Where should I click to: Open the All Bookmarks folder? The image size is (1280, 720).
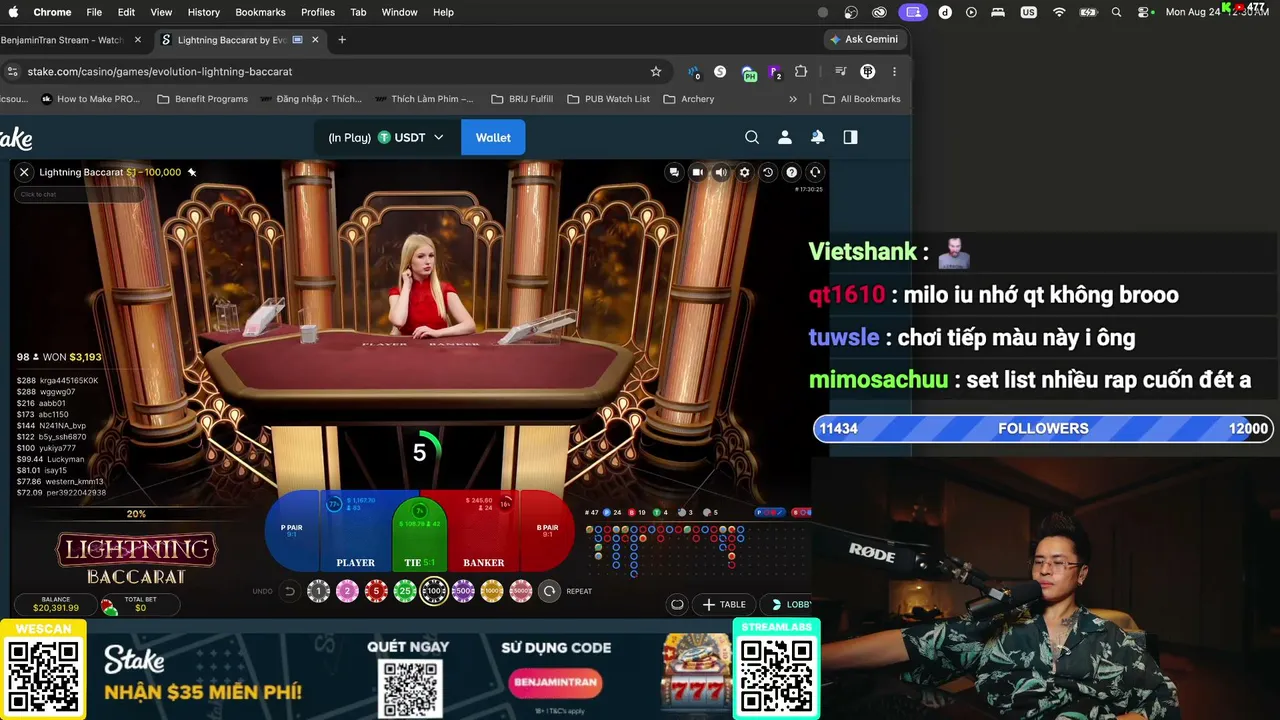862,99
